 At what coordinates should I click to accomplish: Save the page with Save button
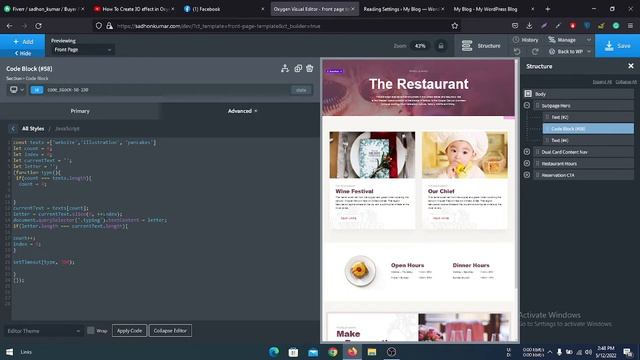pos(617,46)
